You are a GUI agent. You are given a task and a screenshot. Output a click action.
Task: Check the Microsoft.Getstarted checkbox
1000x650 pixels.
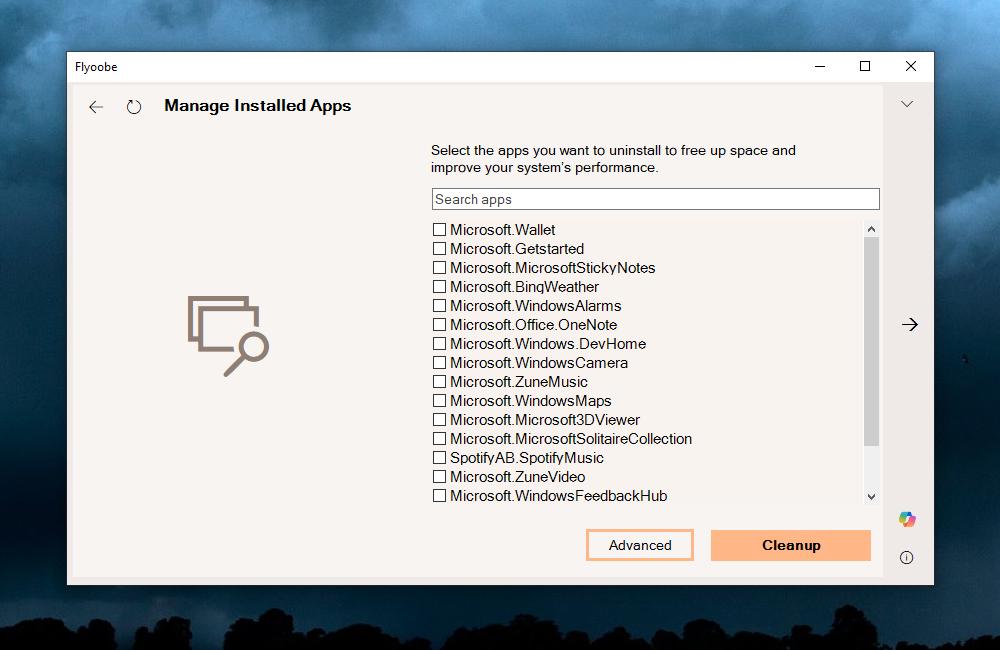pos(439,249)
